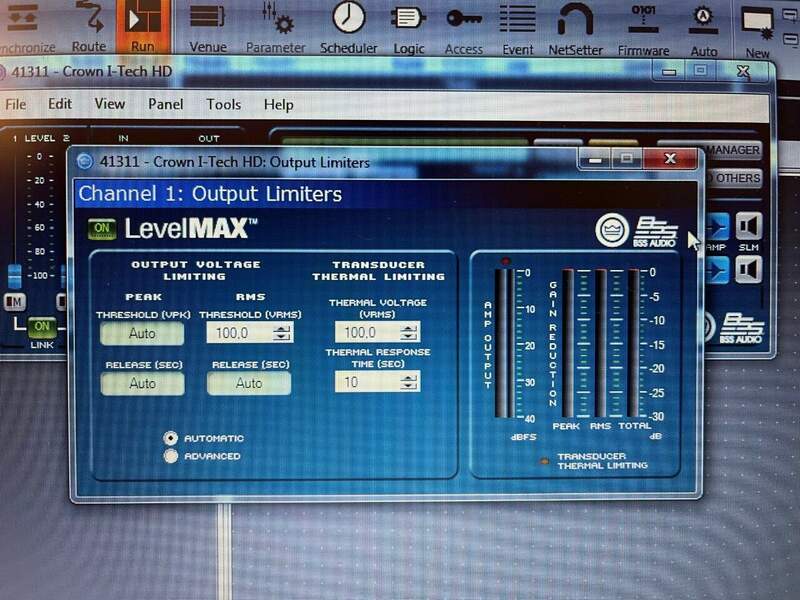Click the RMS Release Auto field

(248, 383)
